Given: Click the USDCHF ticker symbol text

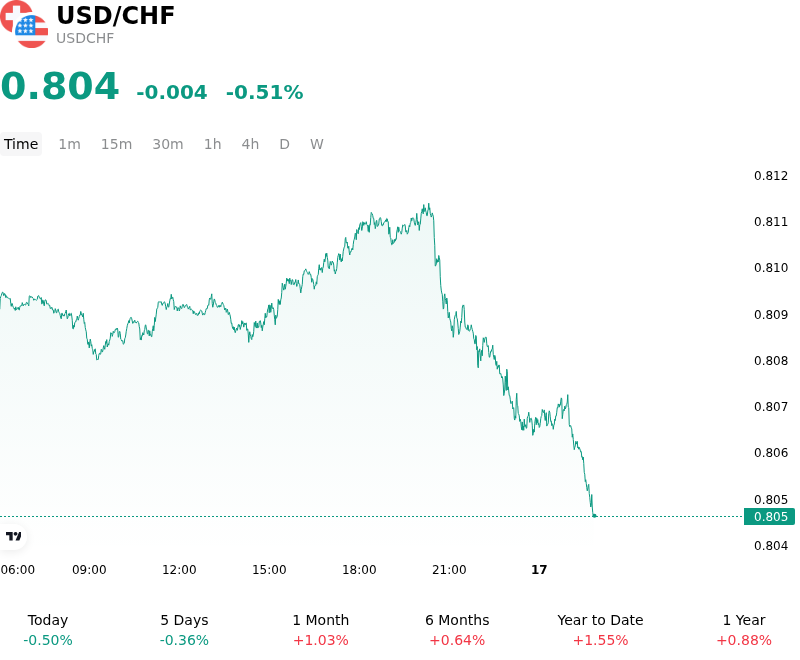Looking at the screenshot, I should 85,38.
